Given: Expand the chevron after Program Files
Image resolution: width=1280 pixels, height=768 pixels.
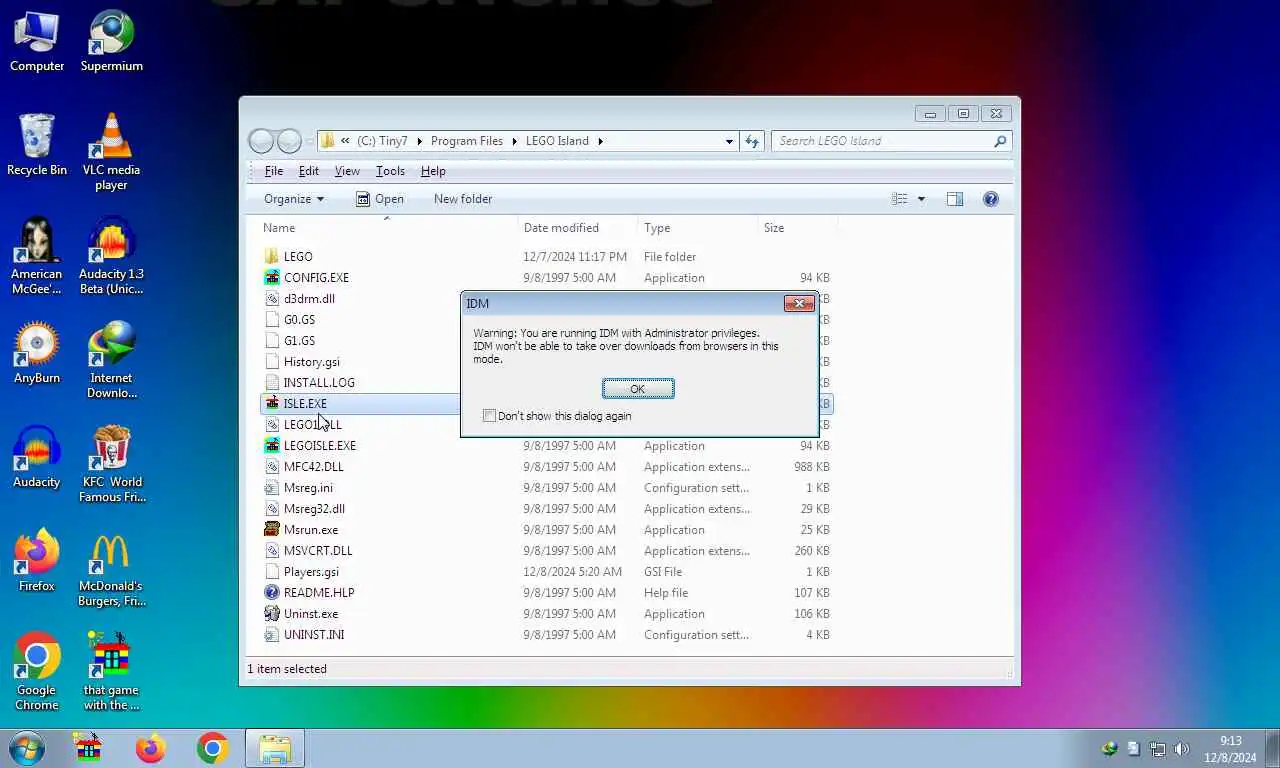Looking at the screenshot, I should (513, 141).
